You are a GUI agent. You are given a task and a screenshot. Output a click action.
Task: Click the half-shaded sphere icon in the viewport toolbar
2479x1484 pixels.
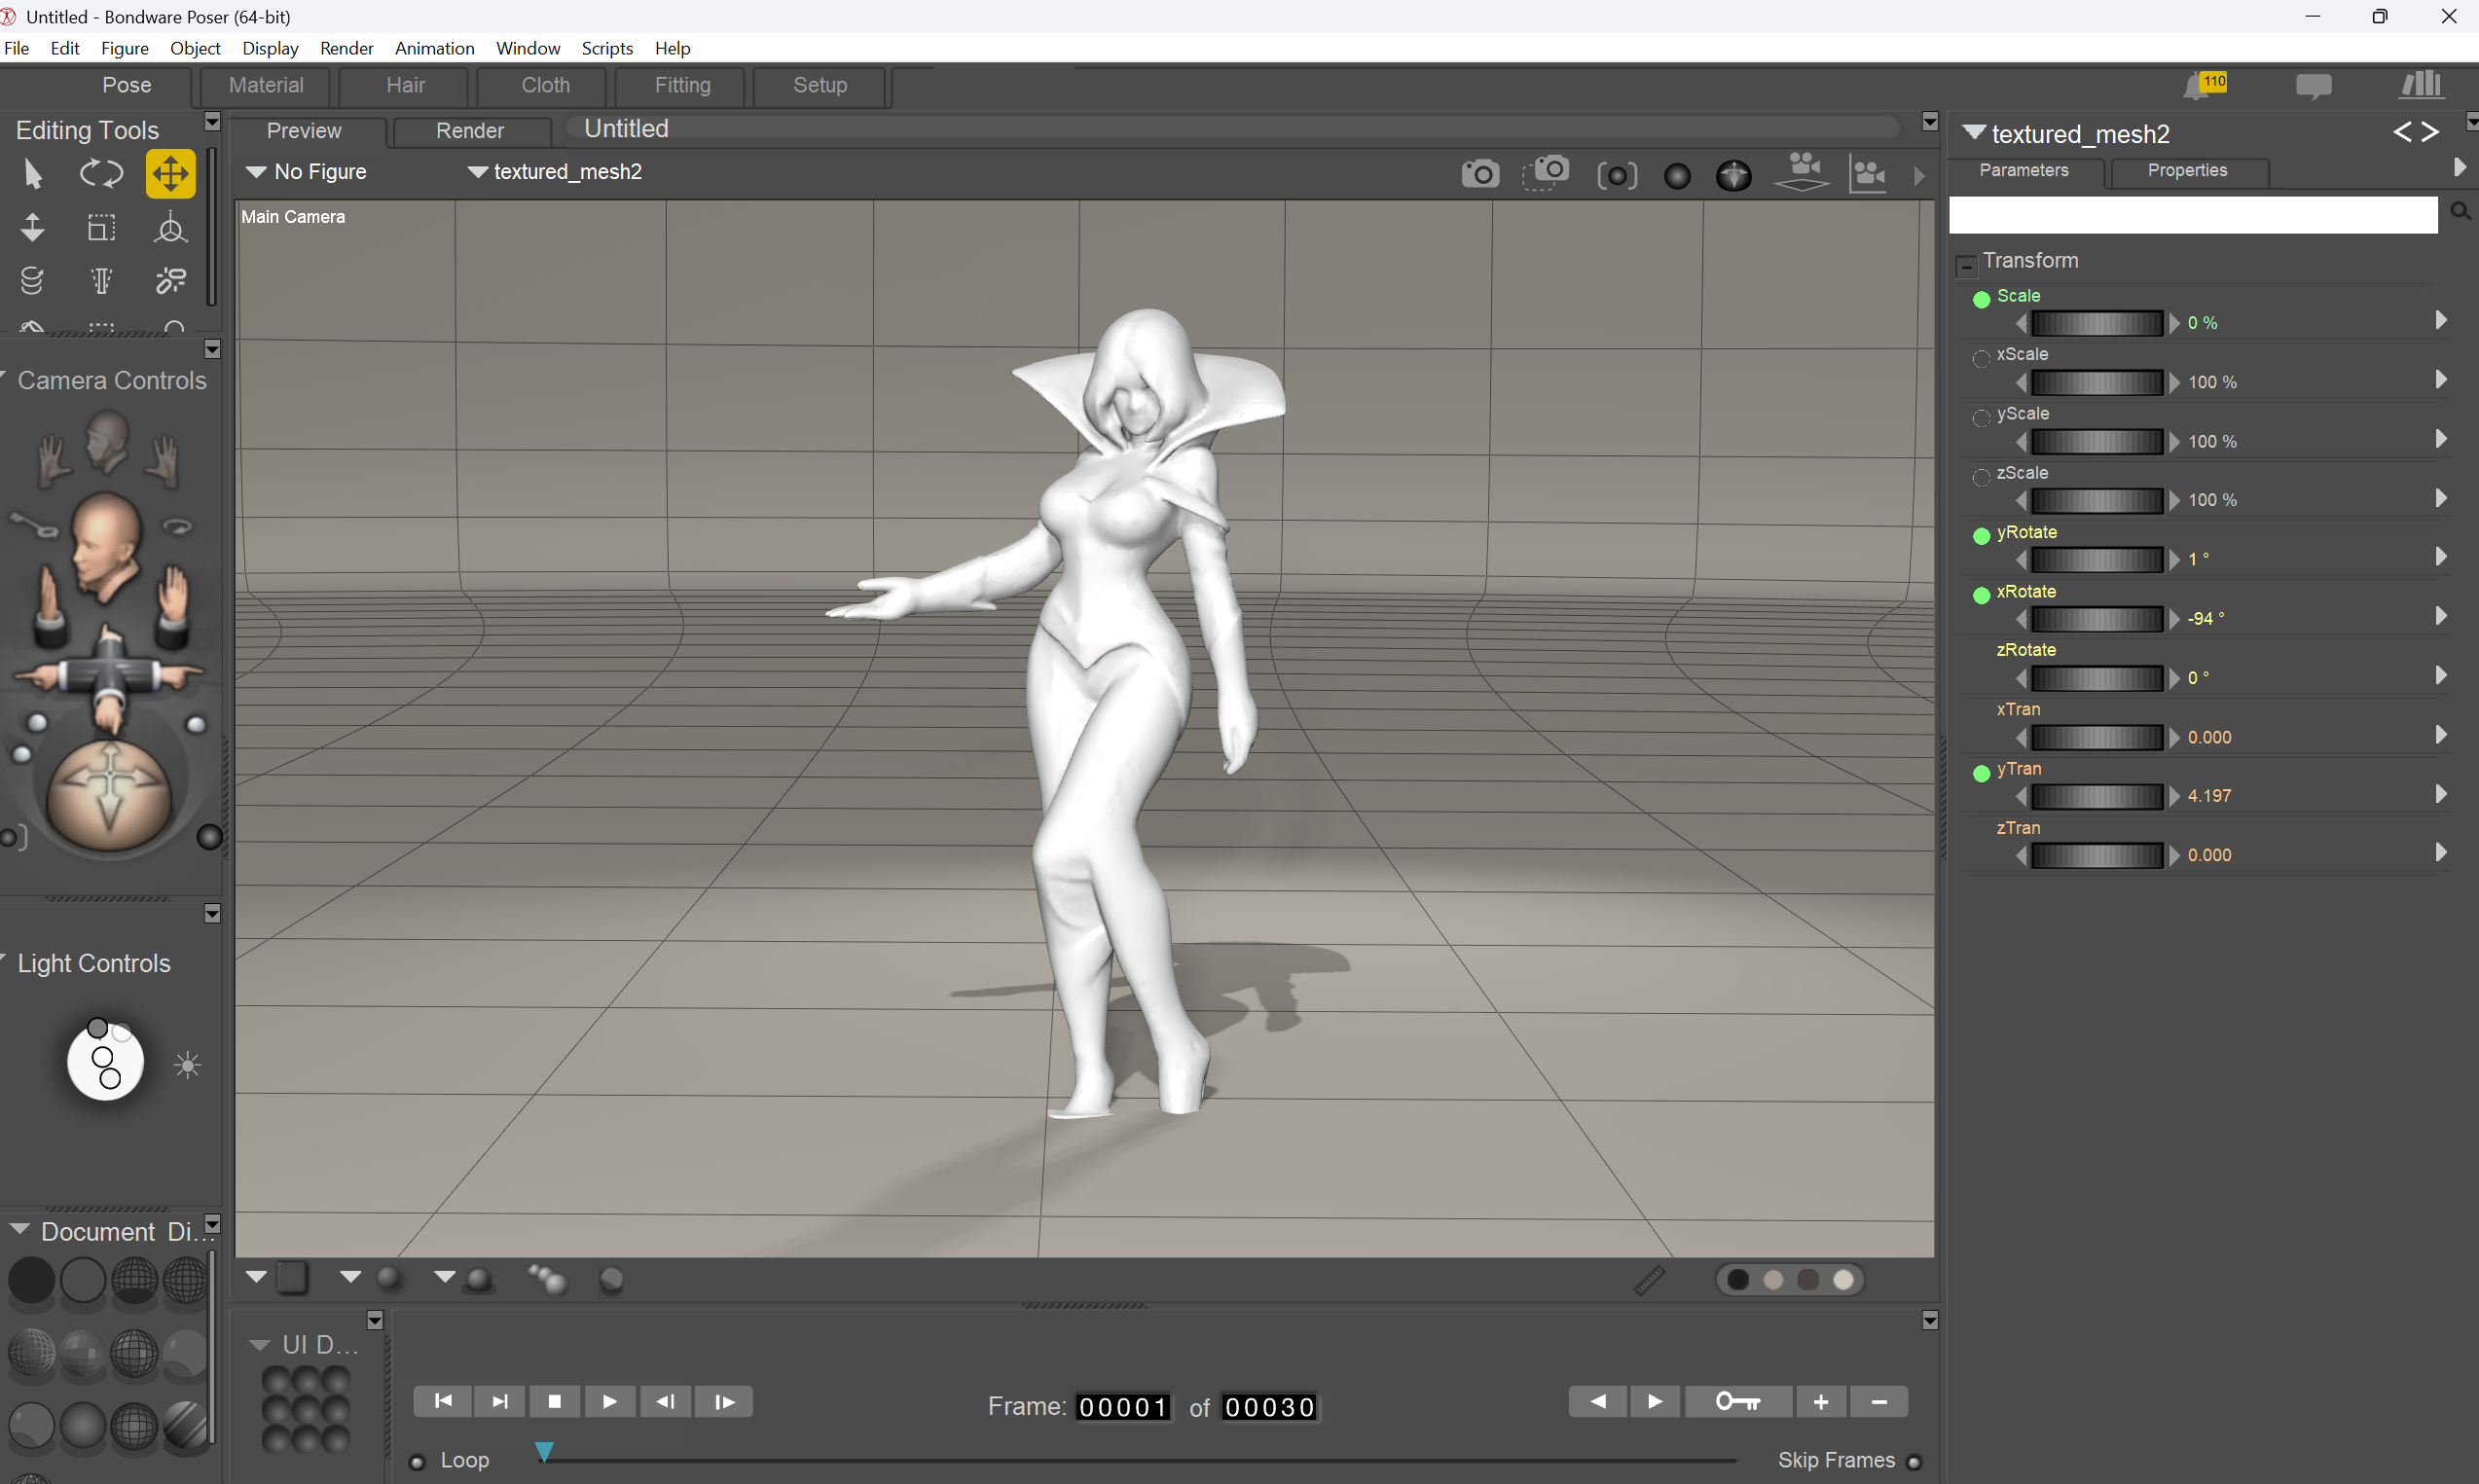tap(1733, 176)
